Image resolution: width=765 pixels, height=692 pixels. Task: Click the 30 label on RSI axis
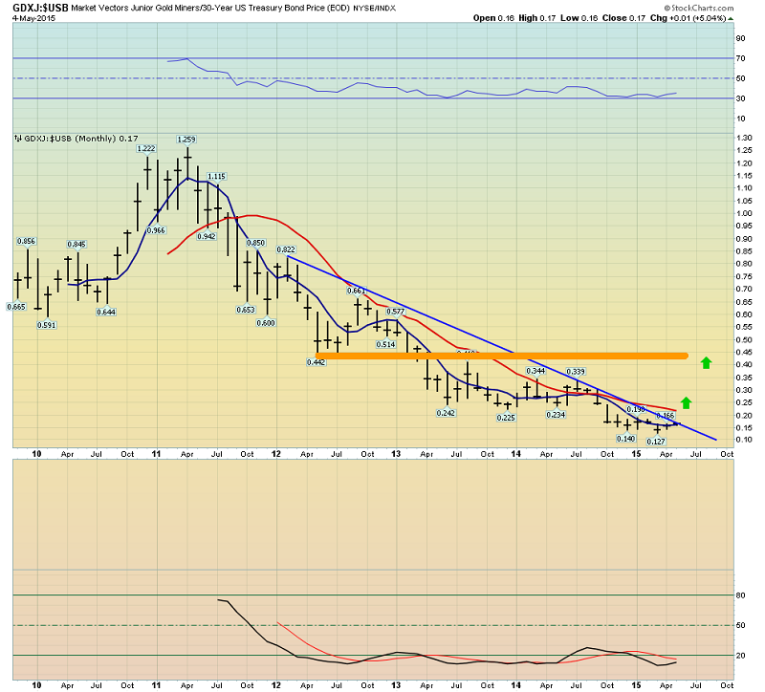(741, 98)
